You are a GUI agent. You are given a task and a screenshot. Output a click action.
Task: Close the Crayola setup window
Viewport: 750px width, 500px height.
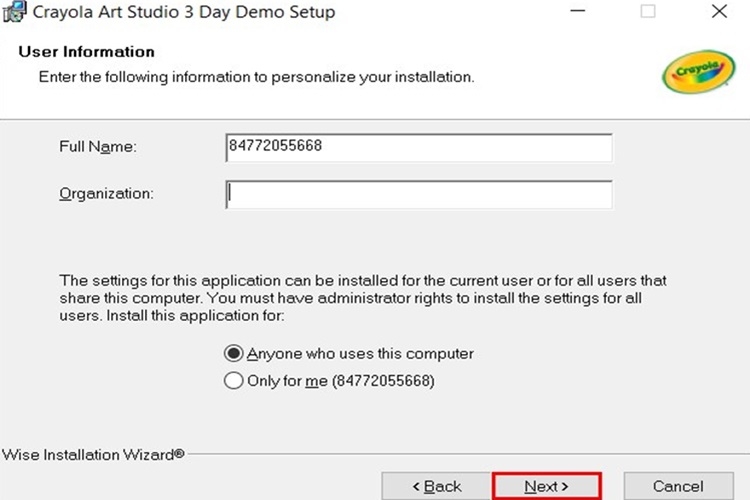719,13
